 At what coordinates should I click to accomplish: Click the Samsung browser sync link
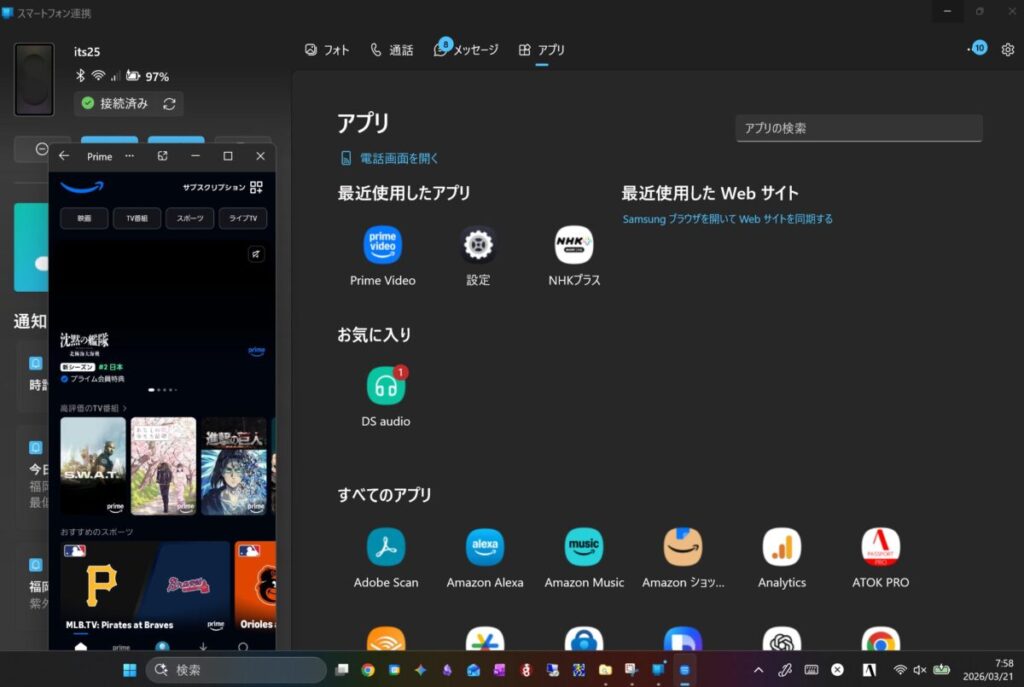pos(727,219)
